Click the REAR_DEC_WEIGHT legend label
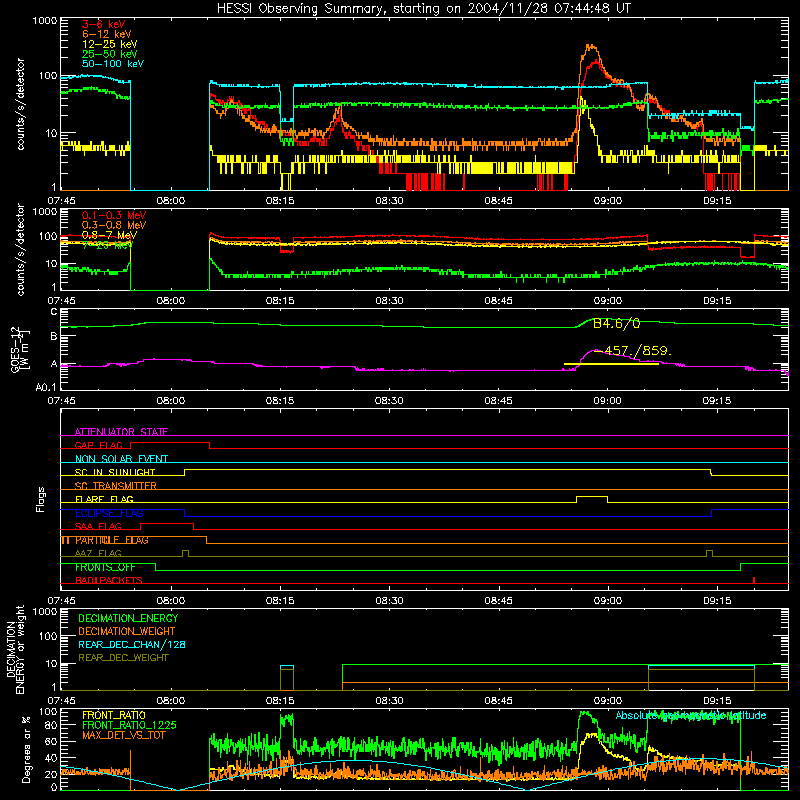 click(x=123, y=658)
